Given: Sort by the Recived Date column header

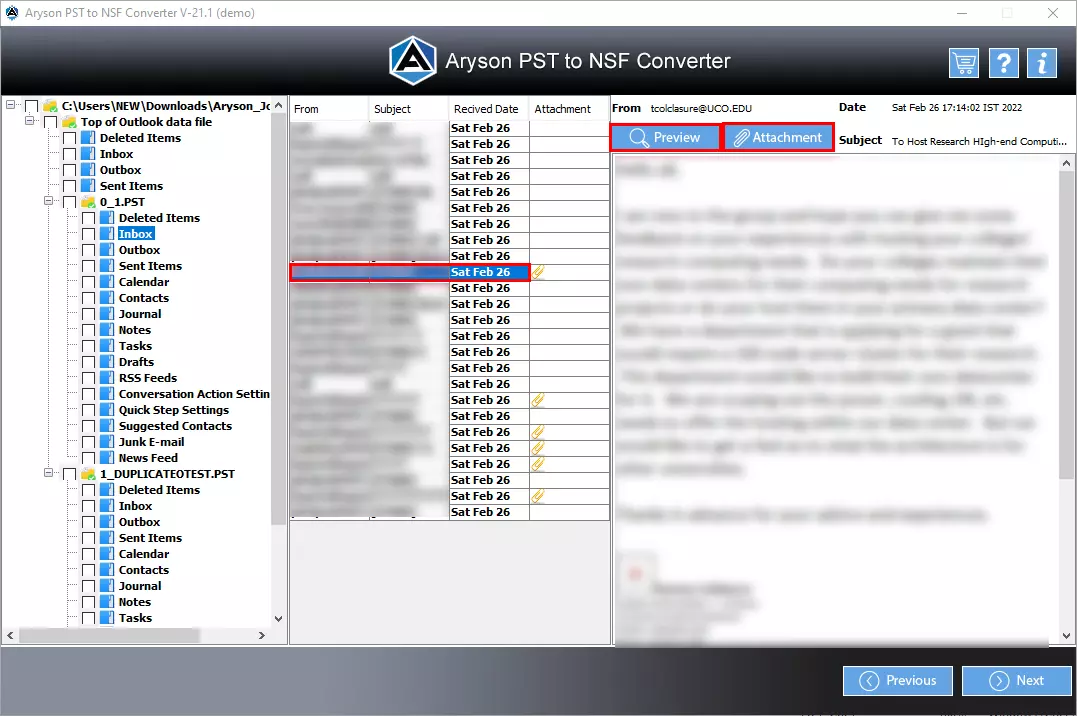Looking at the screenshot, I should click(x=489, y=109).
